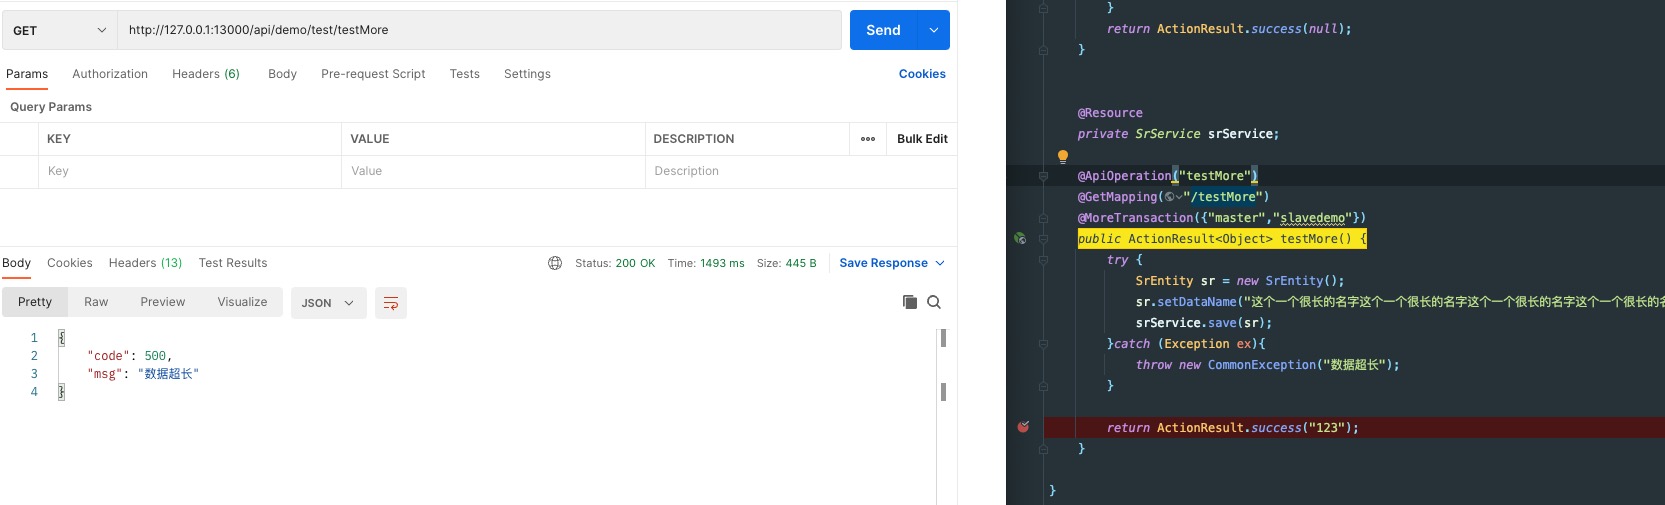Open the Test Results response tab

tap(233, 263)
